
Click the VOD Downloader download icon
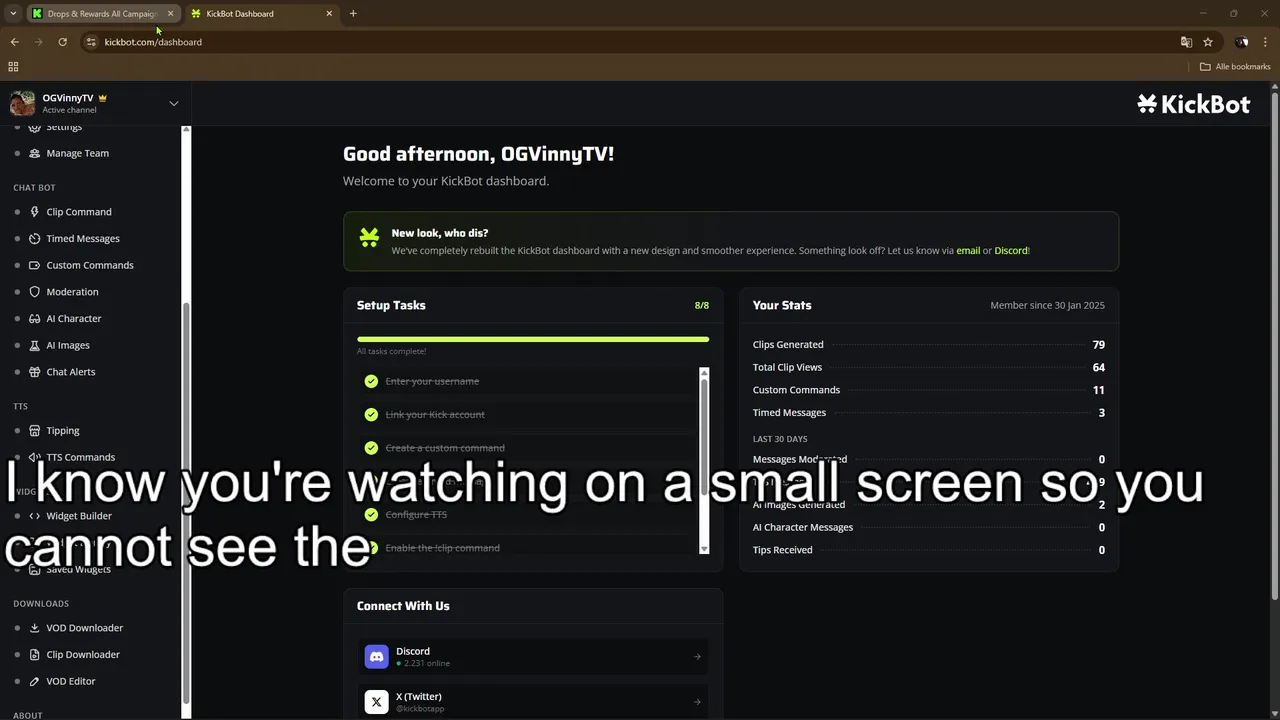click(35, 628)
